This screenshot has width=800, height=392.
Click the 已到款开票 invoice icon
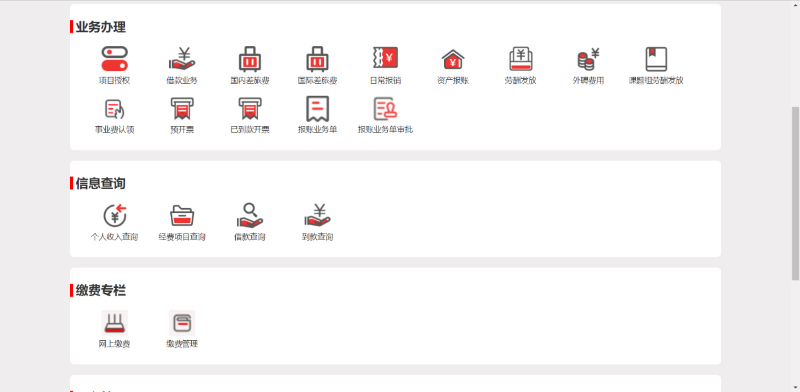(250, 109)
